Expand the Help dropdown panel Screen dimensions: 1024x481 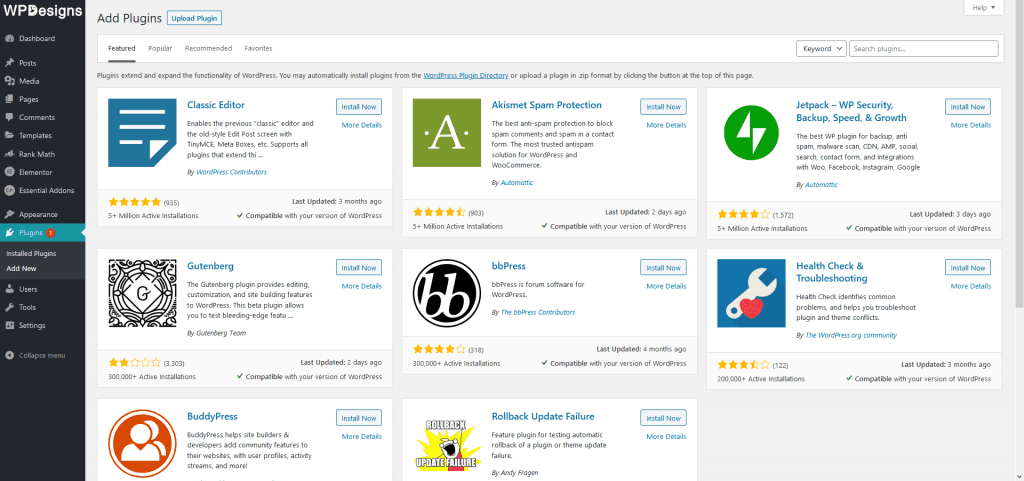point(983,8)
